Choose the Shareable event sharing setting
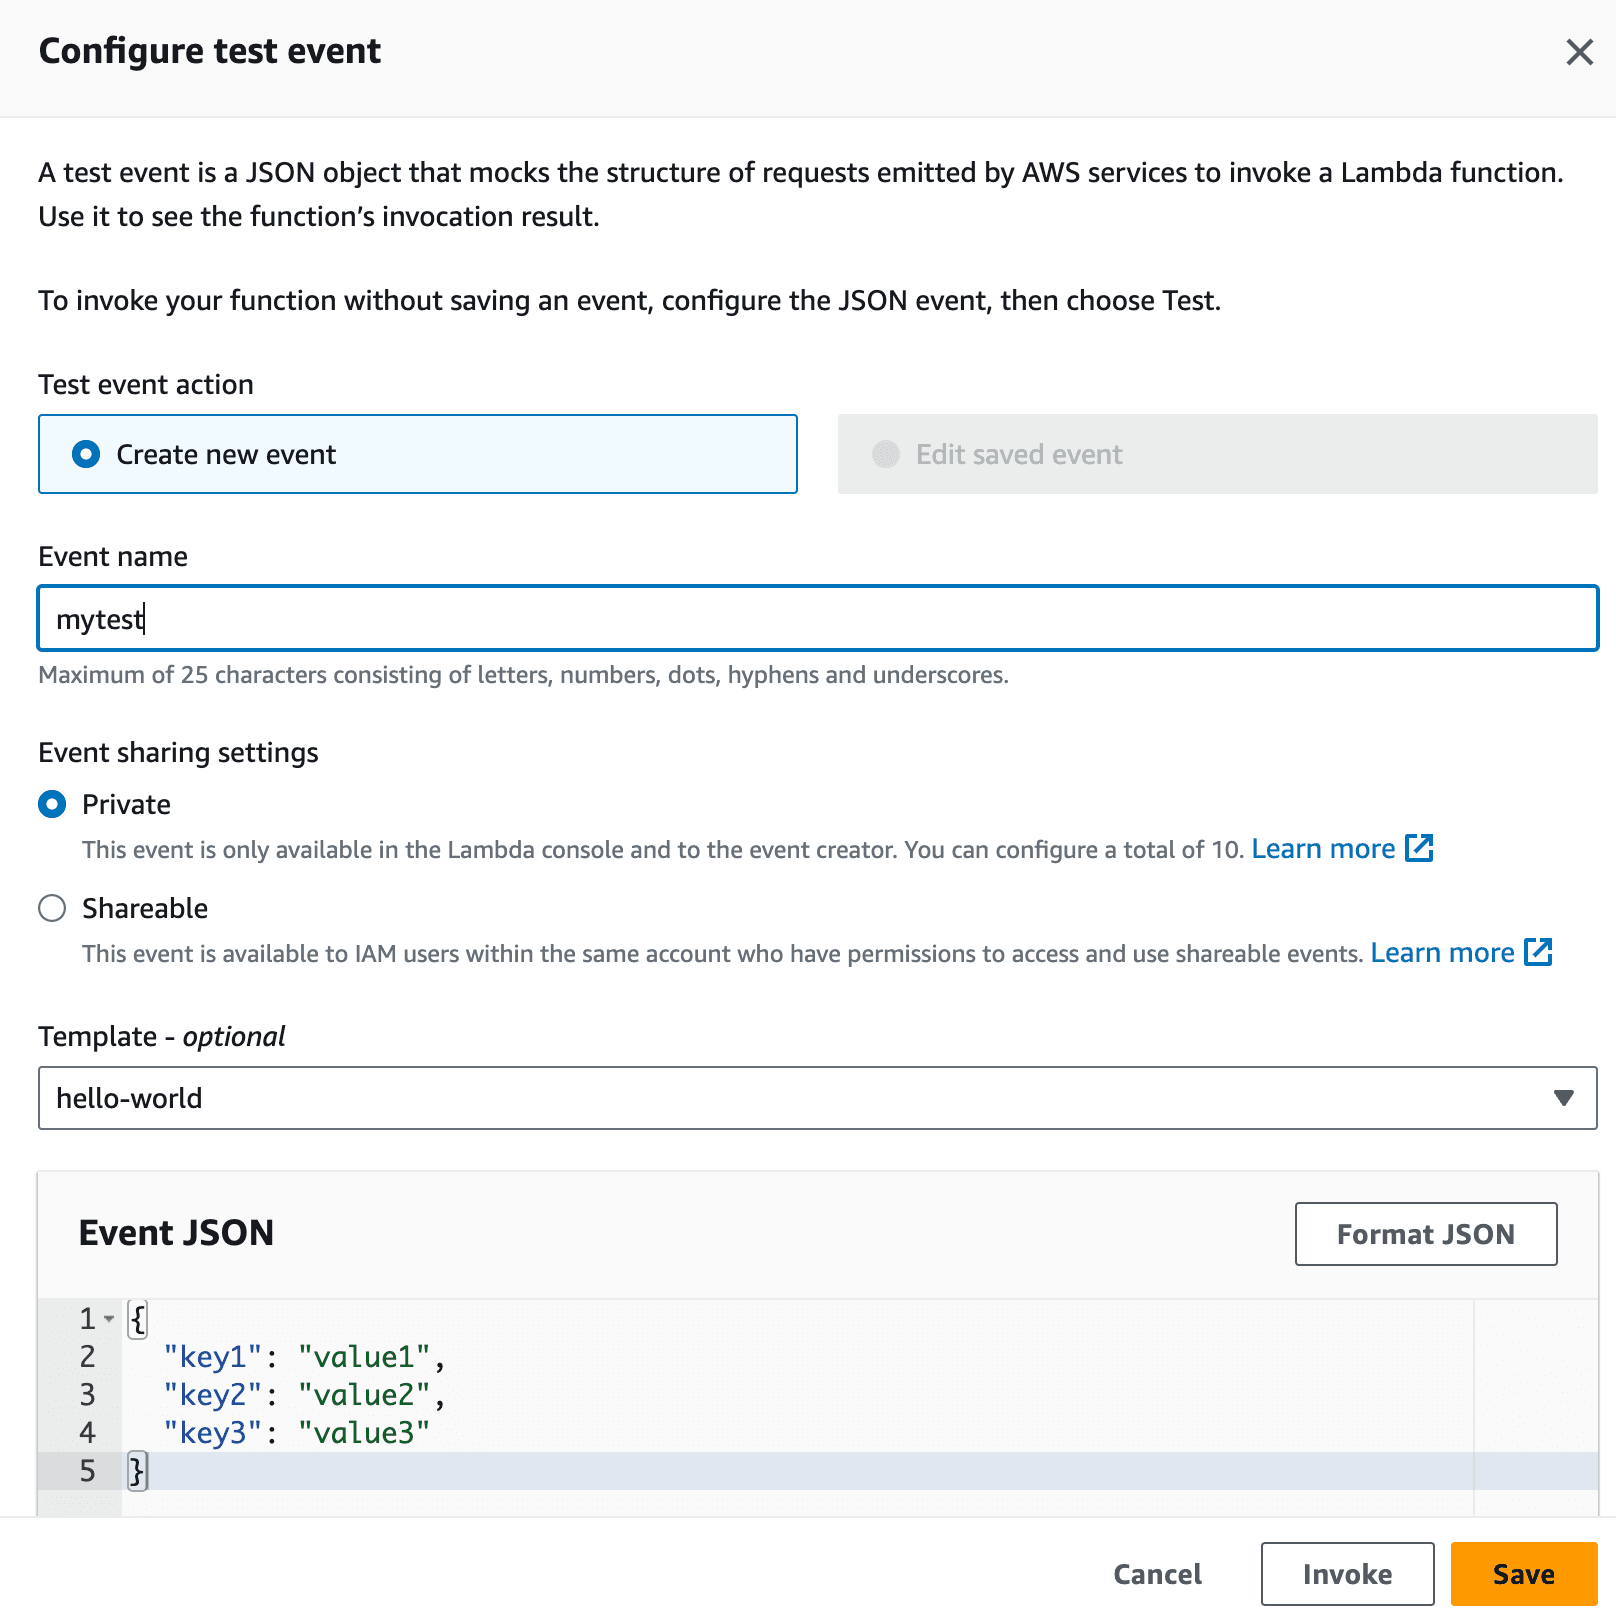The image size is (1616, 1608). tap(52, 908)
